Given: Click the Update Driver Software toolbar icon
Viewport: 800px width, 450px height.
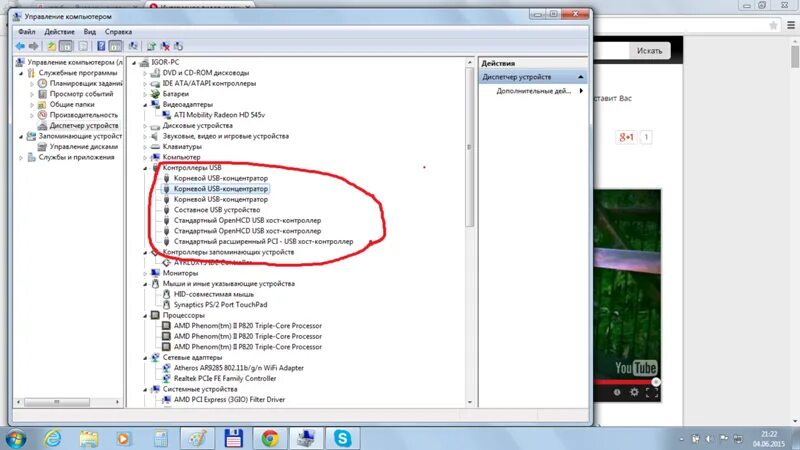Looking at the screenshot, I should coord(151,46).
